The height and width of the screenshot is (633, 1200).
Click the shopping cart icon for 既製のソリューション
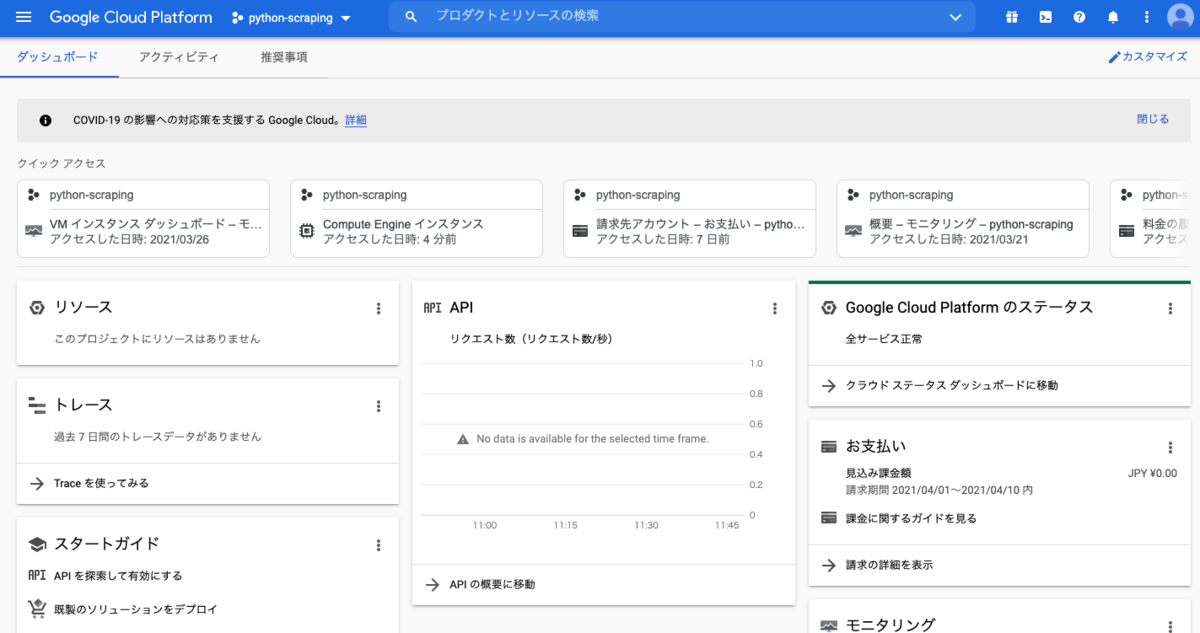point(37,608)
